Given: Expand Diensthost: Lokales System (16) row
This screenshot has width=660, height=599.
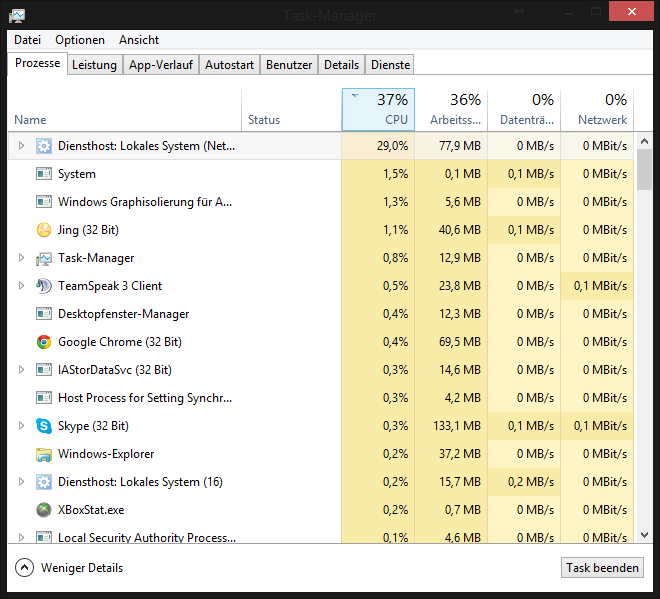Looking at the screenshot, I should click(21, 482).
